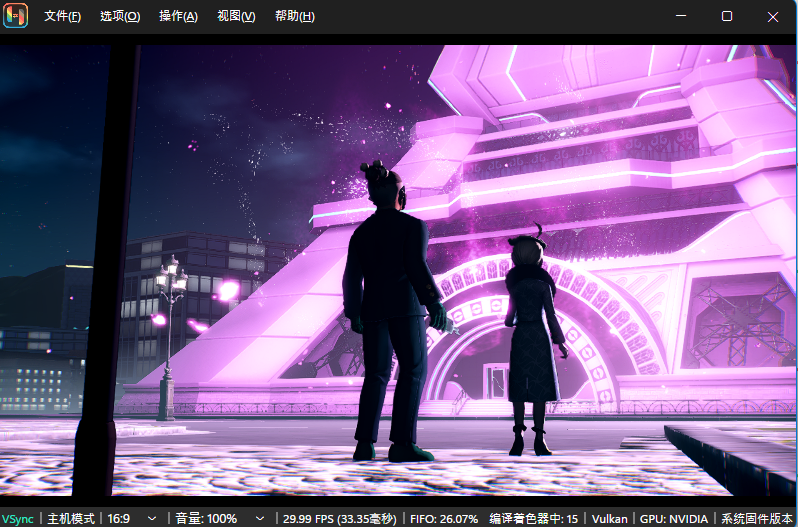Open the 视图(V) menu

(x=236, y=17)
